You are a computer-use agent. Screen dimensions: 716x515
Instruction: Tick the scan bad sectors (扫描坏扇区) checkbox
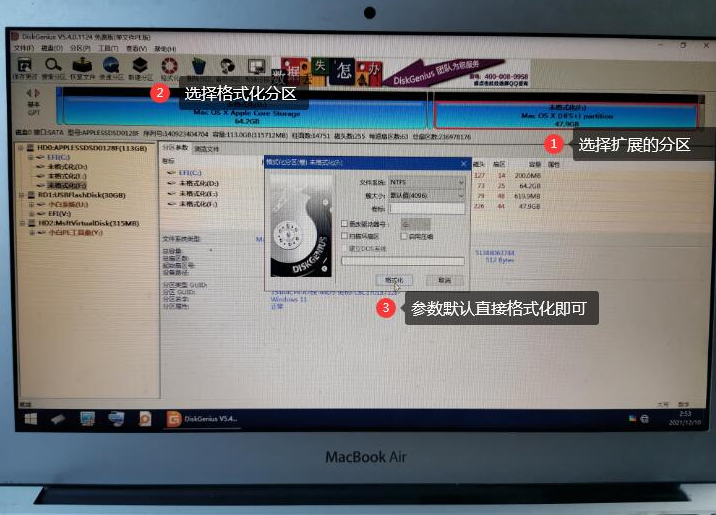point(344,236)
